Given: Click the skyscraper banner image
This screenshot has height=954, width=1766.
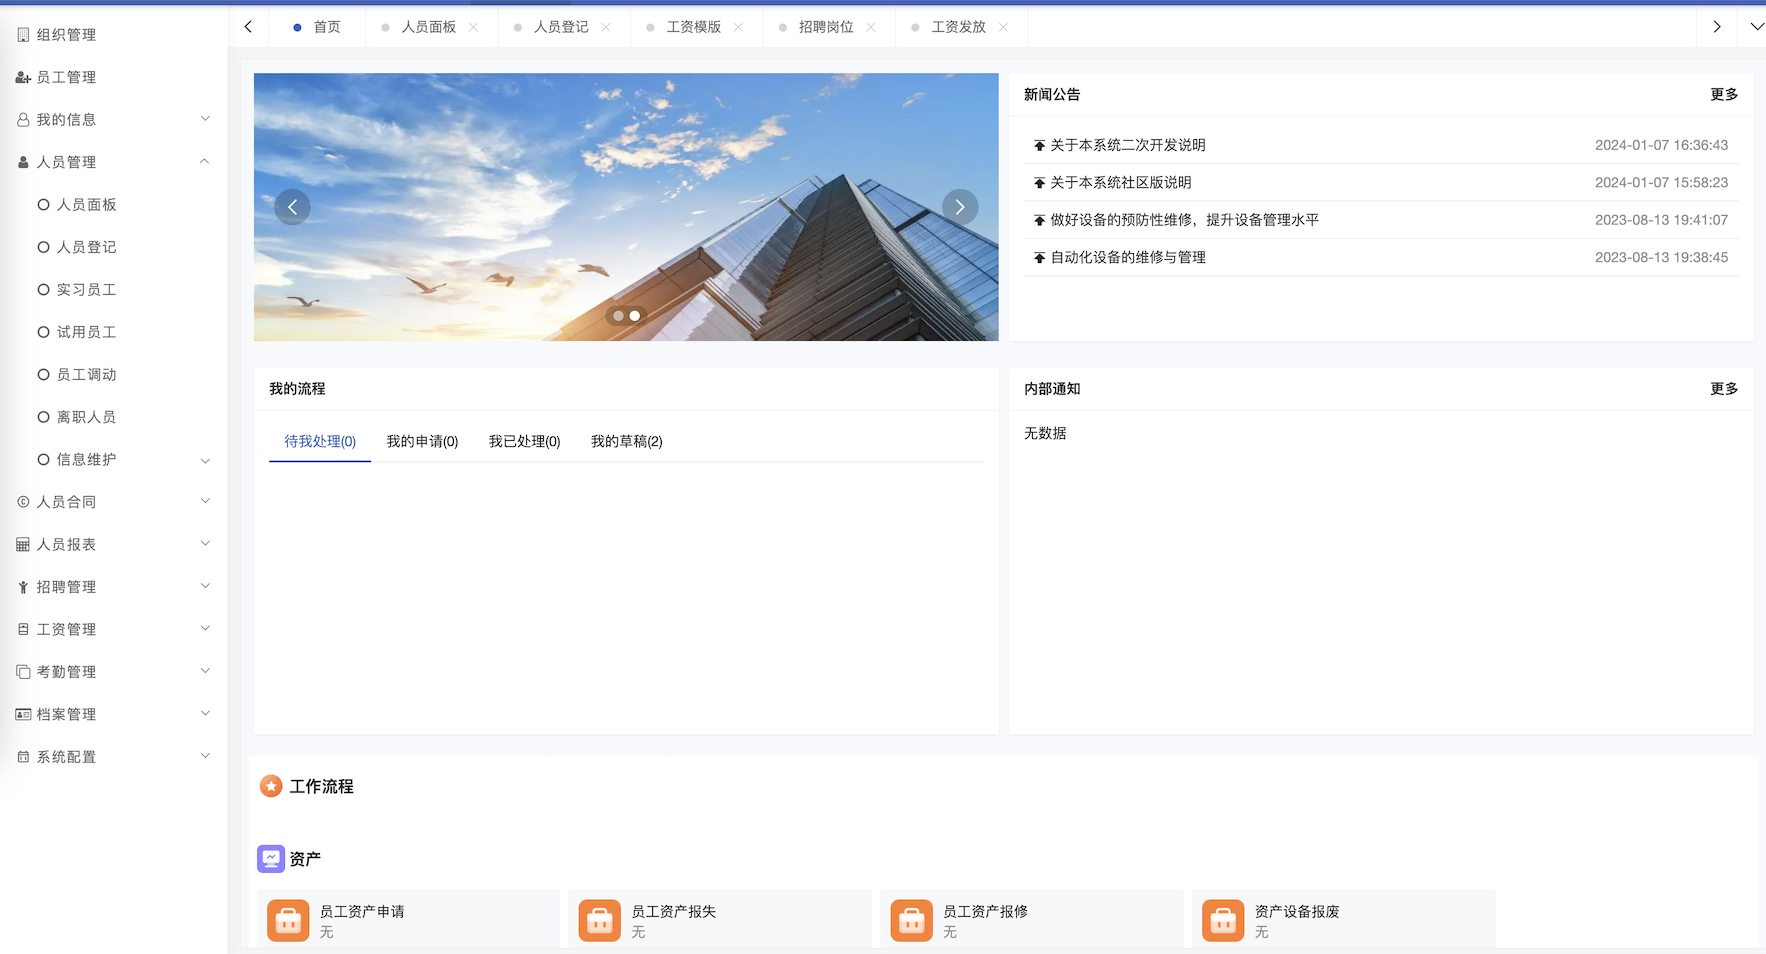Looking at the screenshot, I should click(626, 207).
